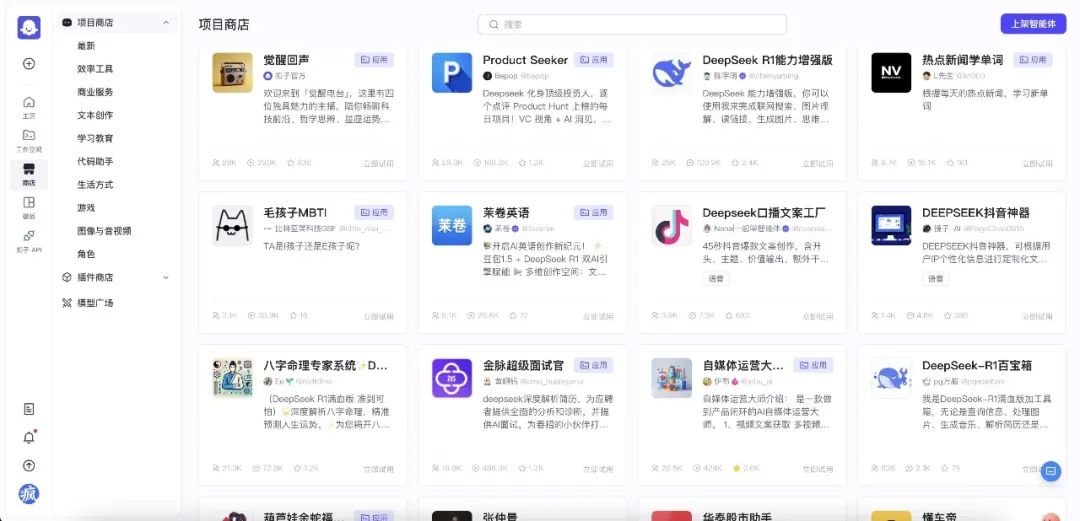Select the 生活方式 category
Screen dimensions: 1080x521
(95, 185)
